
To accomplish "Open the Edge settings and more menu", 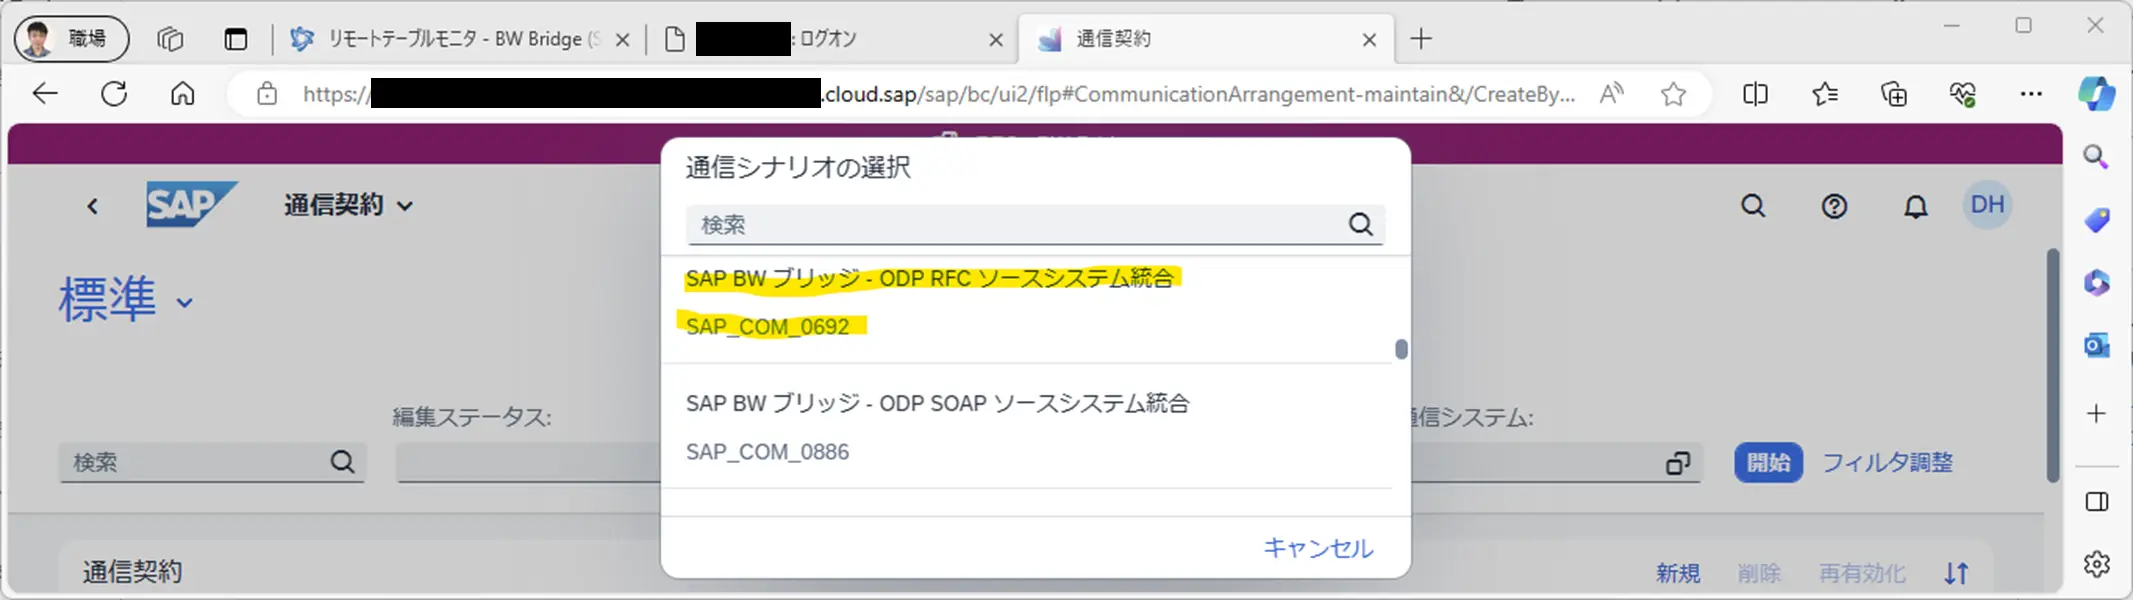I will [2031, 94].
